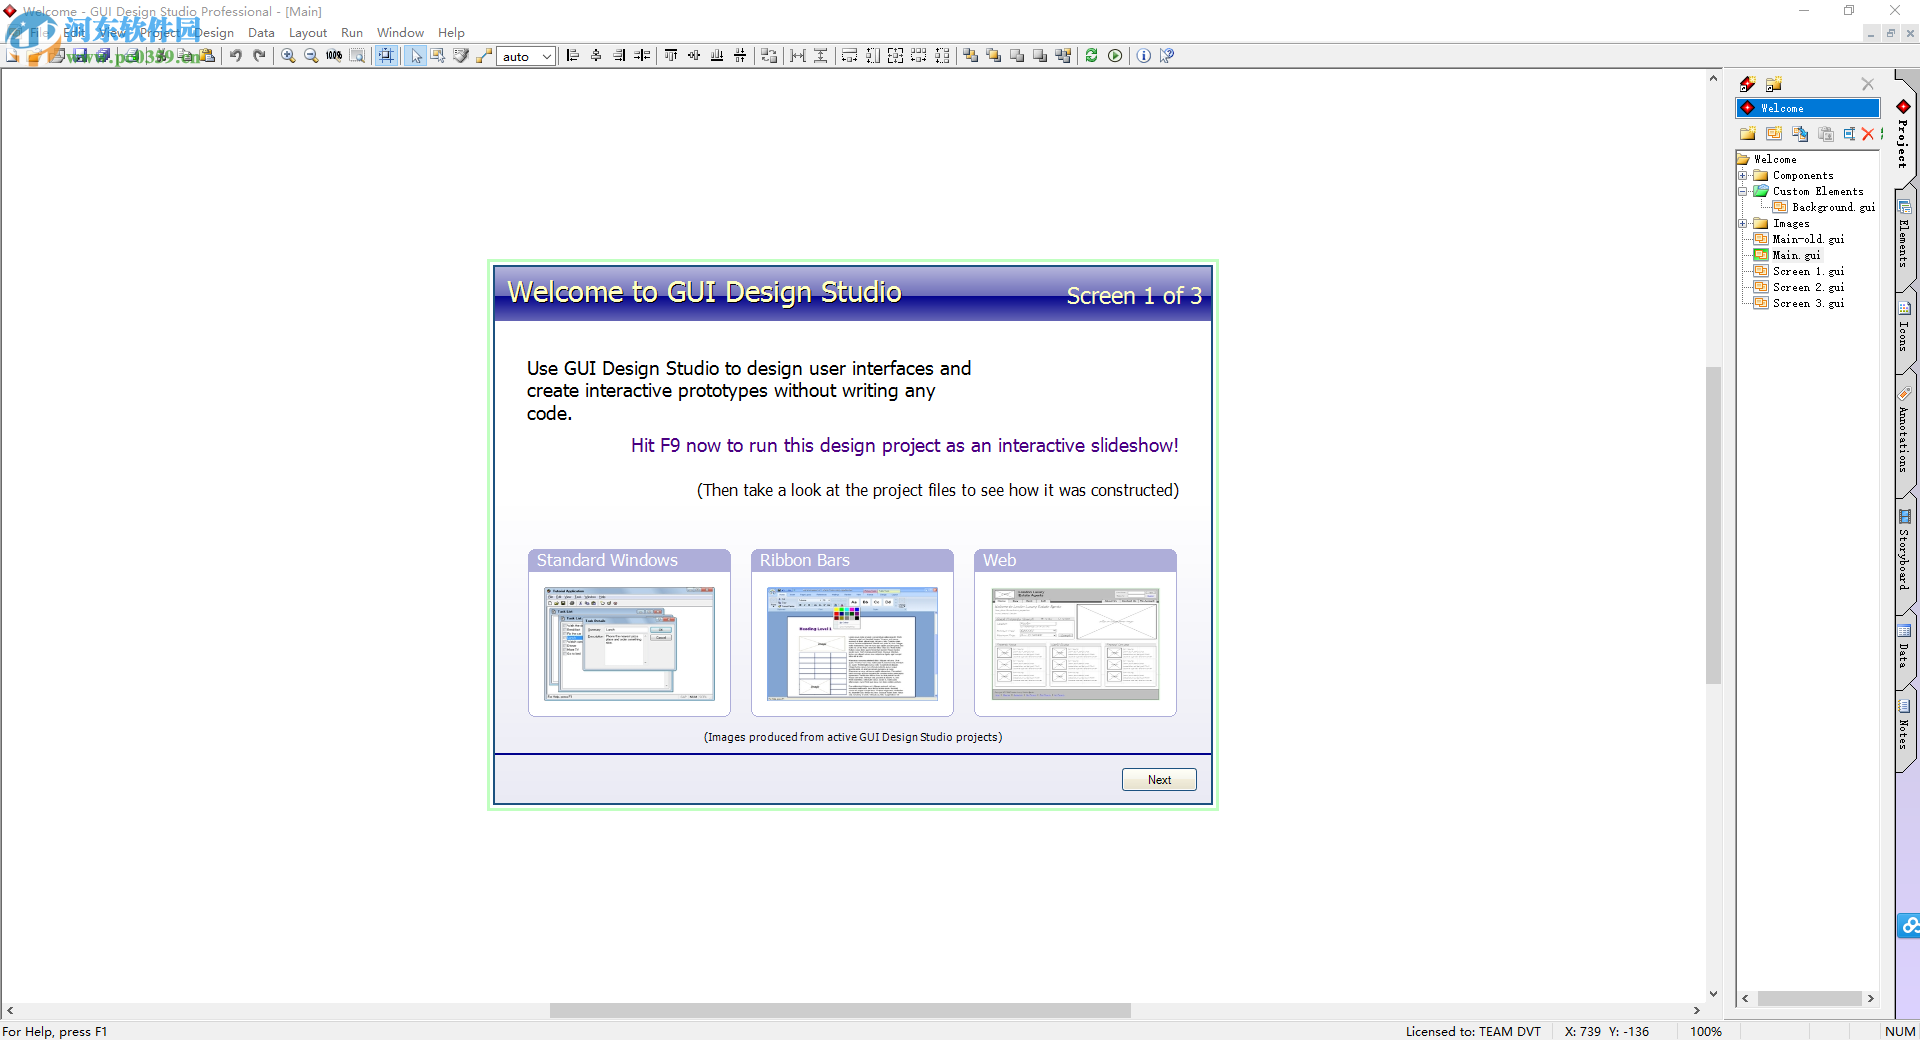1920x1040 pixels.
Task: Close the Project panel with the gray X
Action: (x=1868, y=84)
